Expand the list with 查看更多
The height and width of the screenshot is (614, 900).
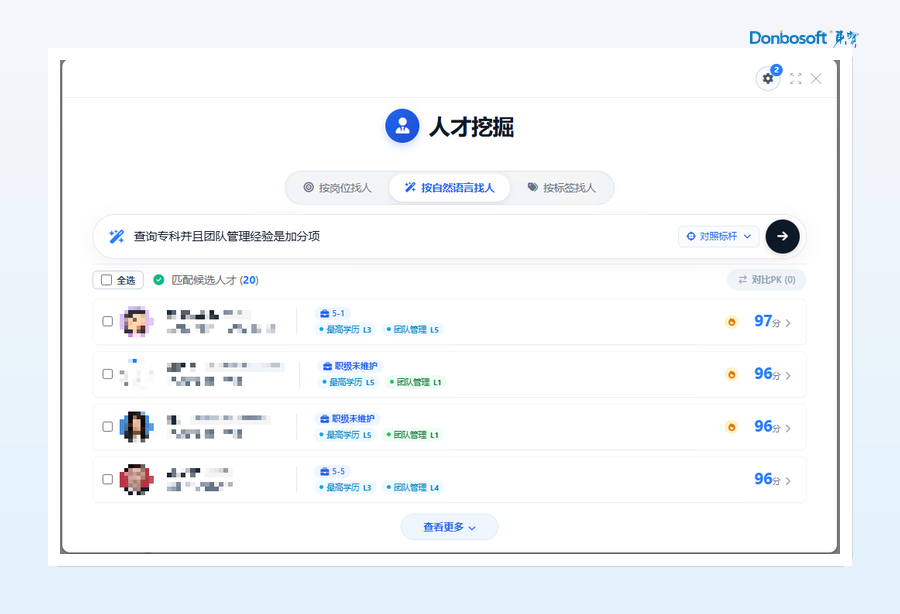point(449,527)
